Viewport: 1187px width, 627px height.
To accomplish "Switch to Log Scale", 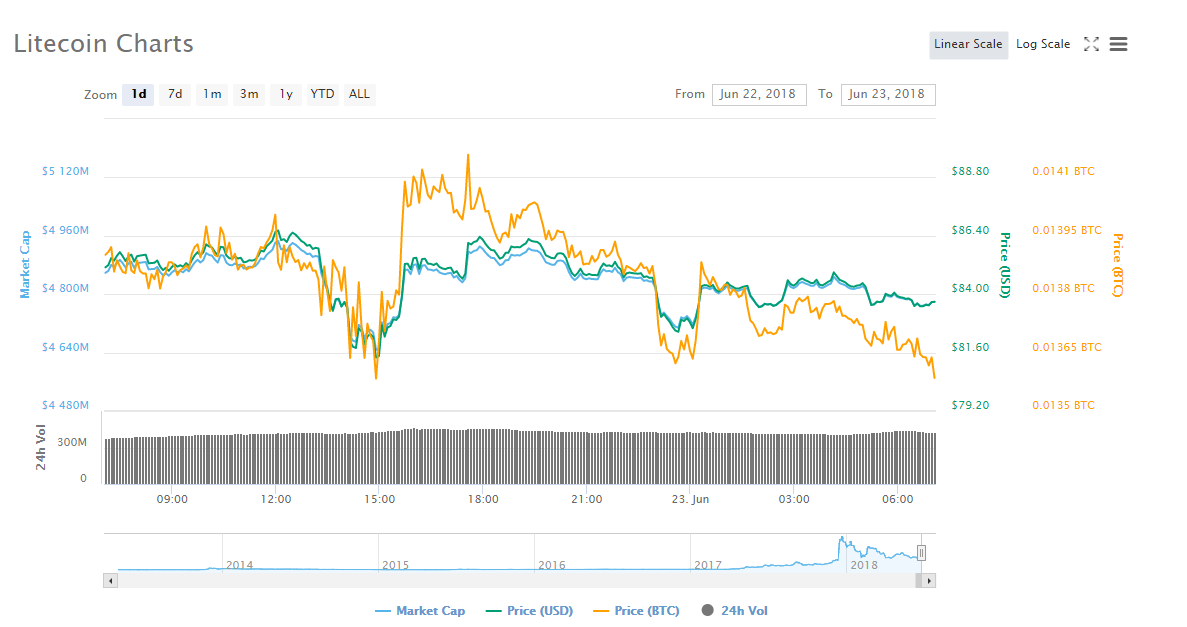I will (1043, 44).
